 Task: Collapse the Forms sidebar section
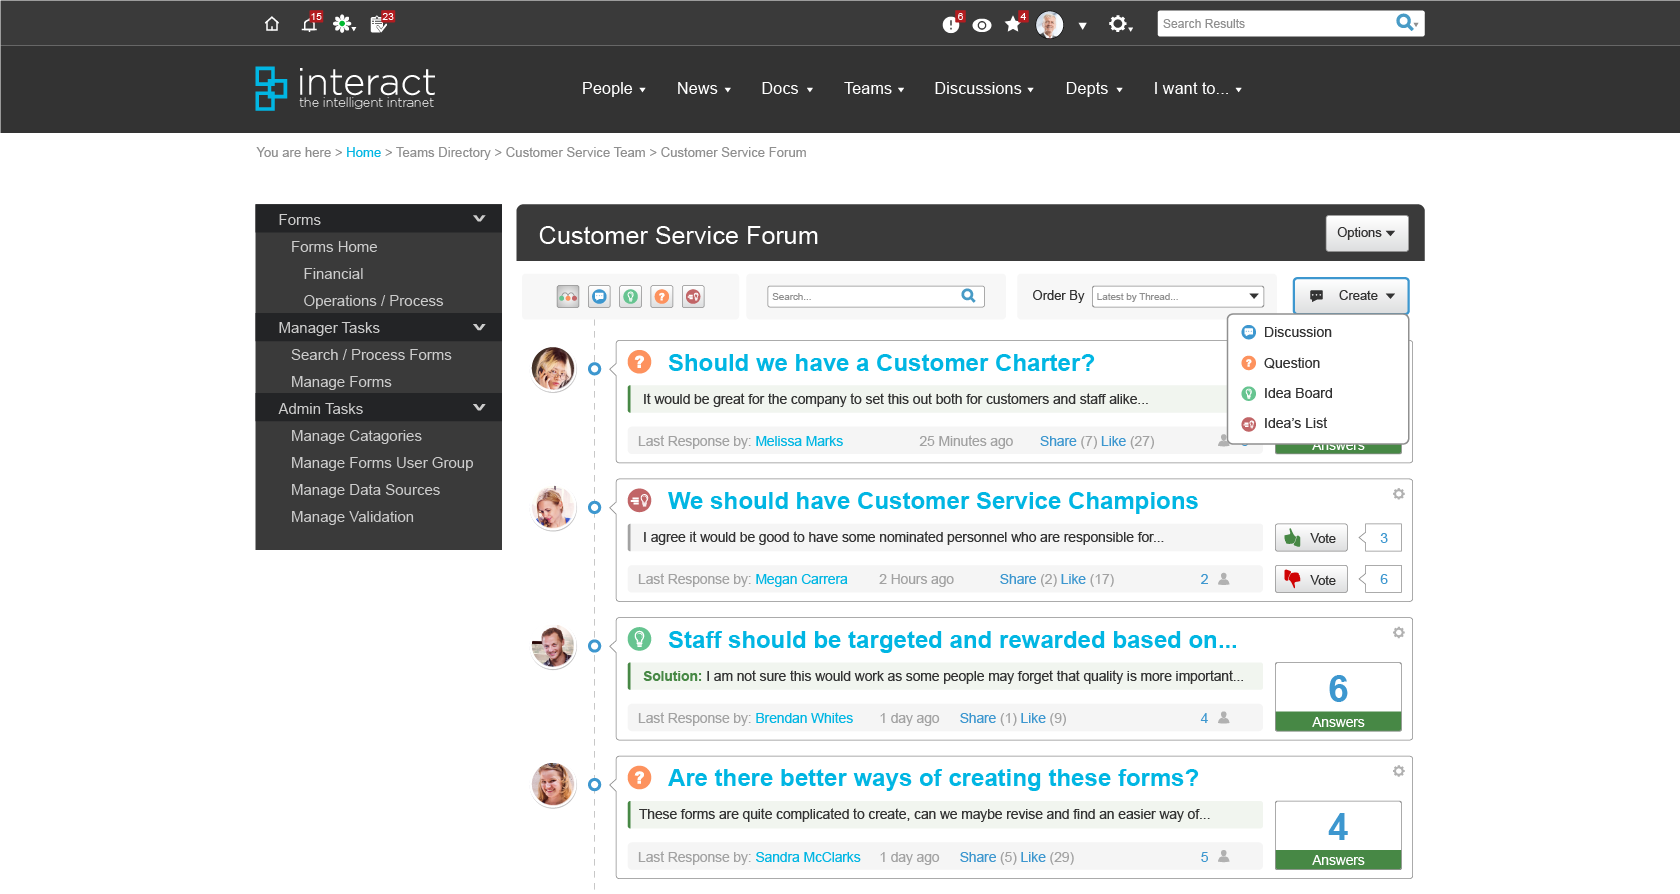pos(479,219)
